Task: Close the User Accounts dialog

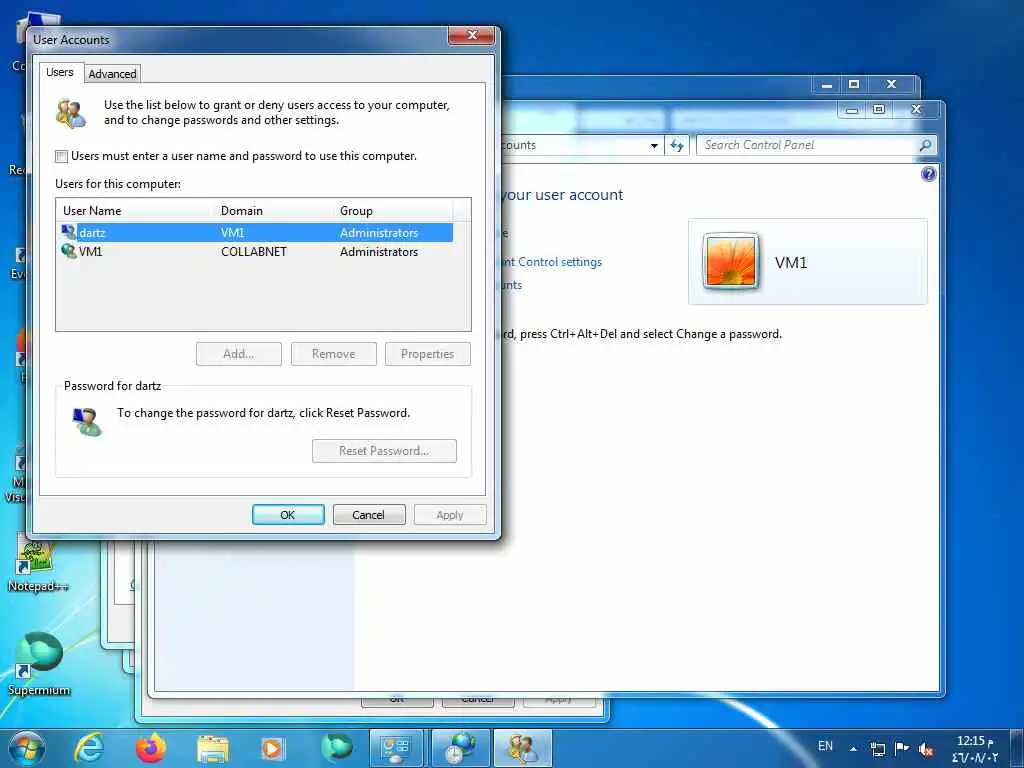Action: (x=472, y=35)
